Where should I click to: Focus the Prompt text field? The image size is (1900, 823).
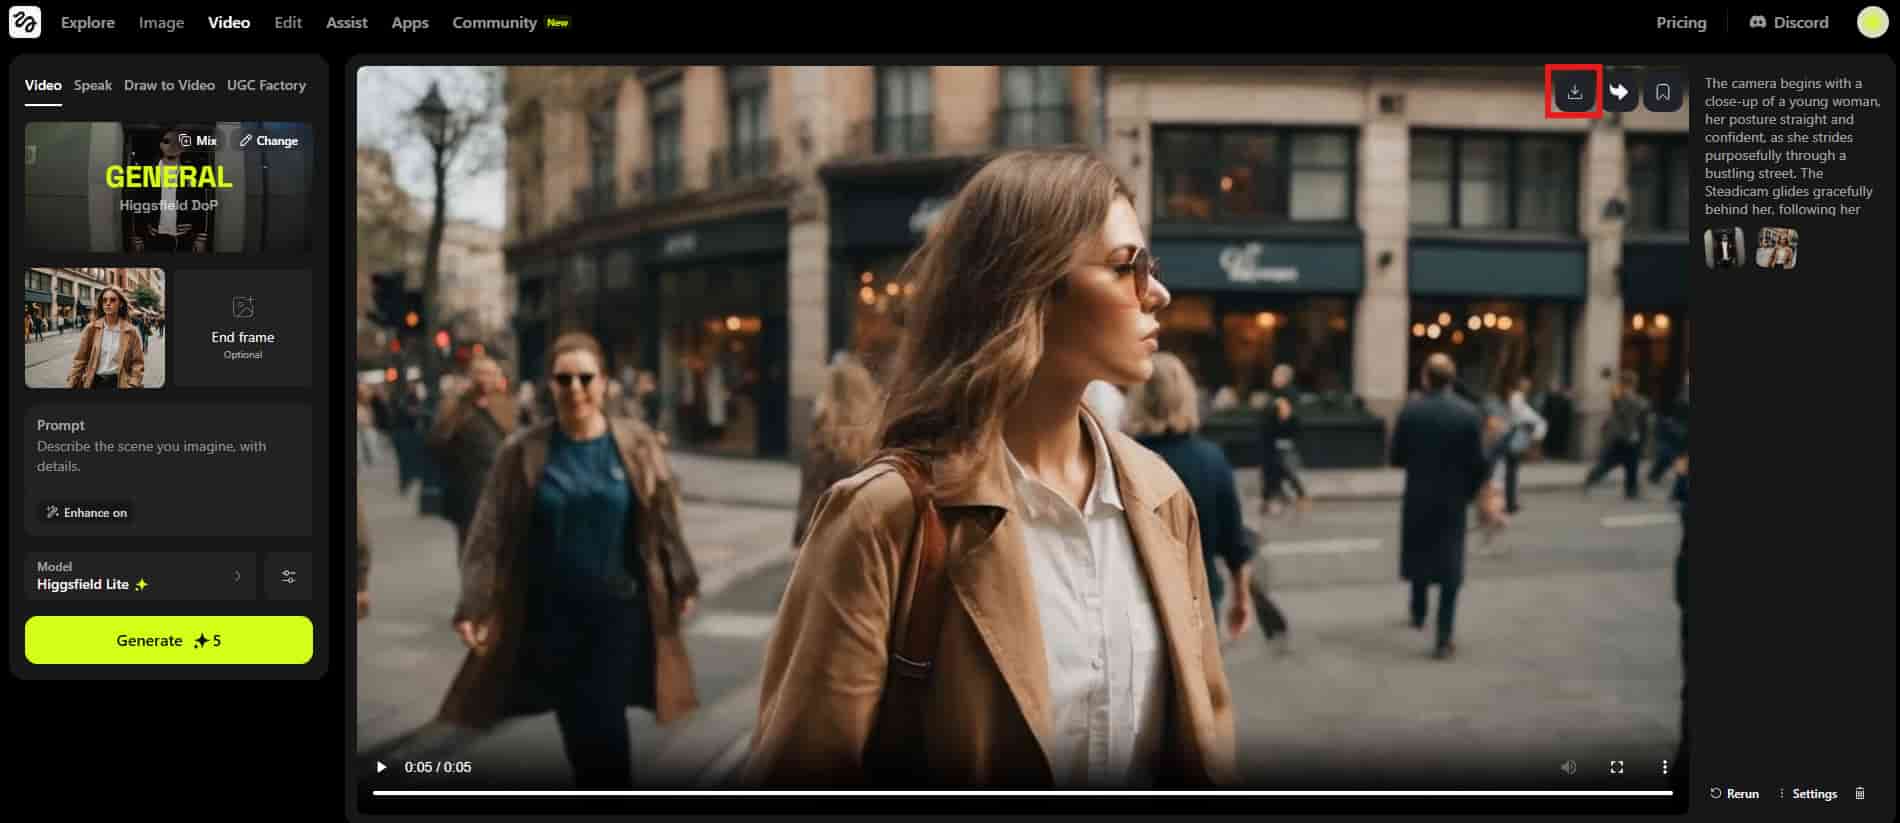pos(169,456)
